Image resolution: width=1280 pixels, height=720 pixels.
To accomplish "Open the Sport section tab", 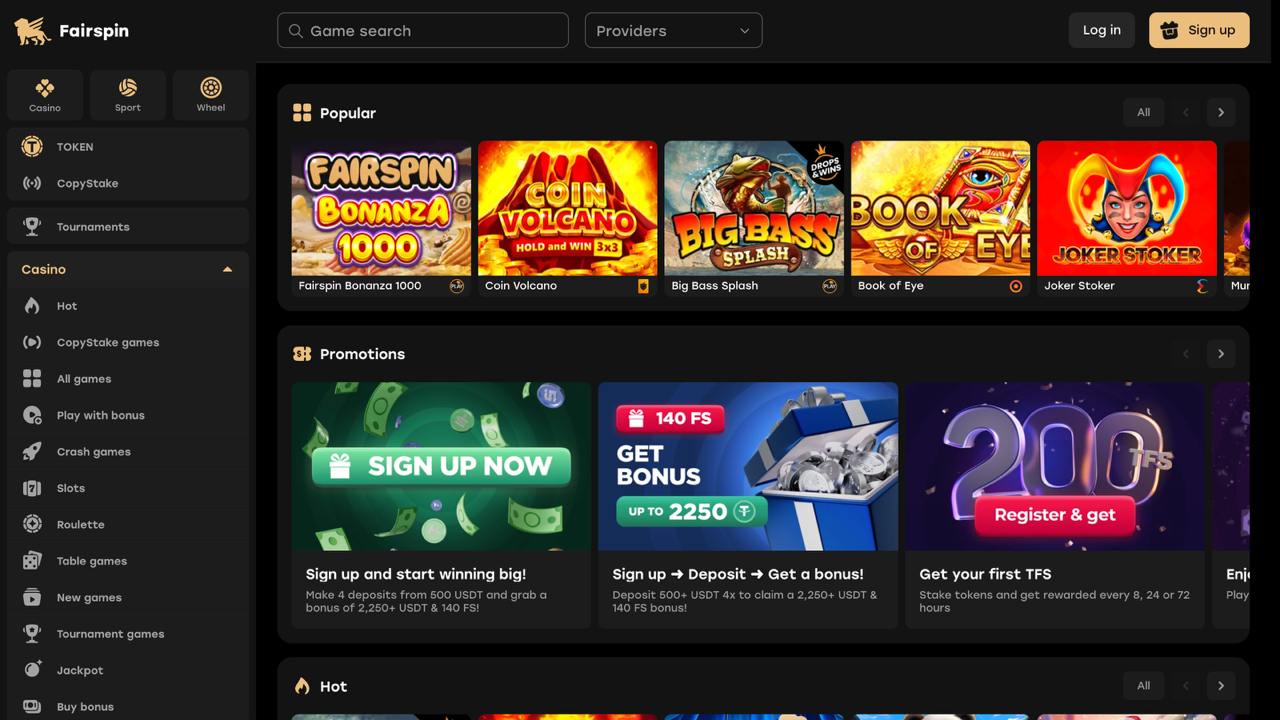I will 127,95.
